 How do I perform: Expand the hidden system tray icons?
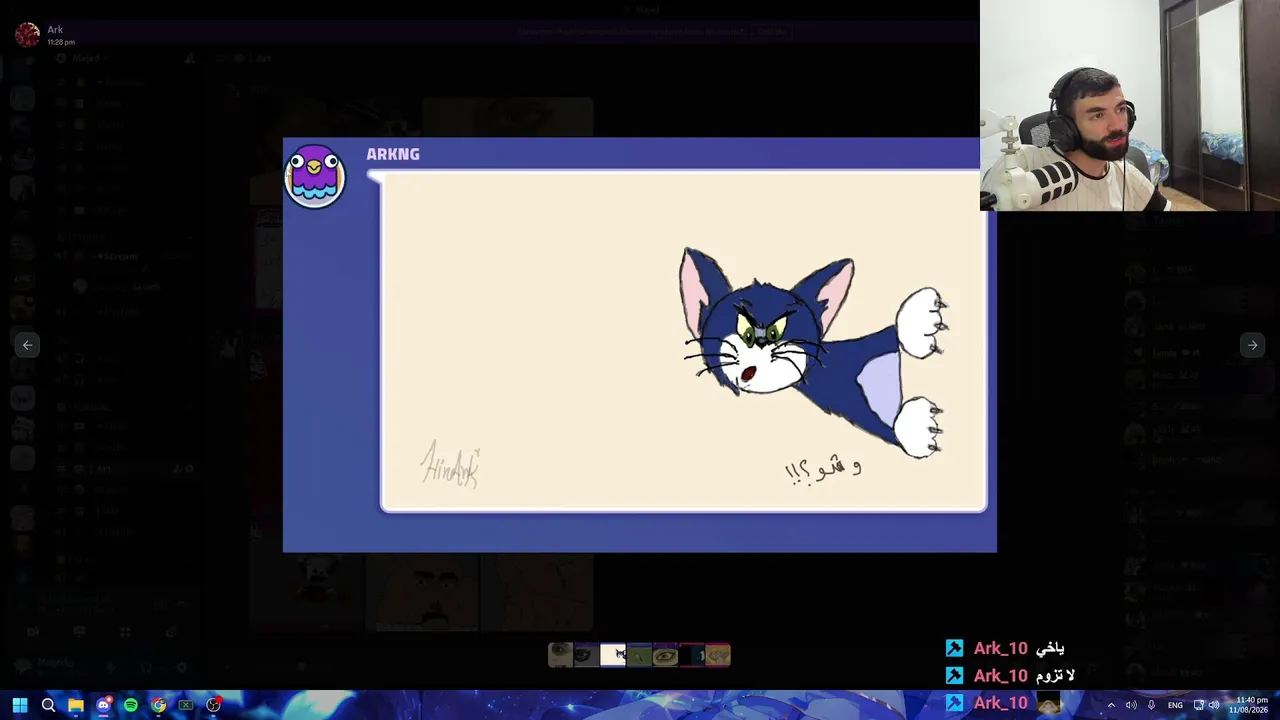(x=1110, y=705)
